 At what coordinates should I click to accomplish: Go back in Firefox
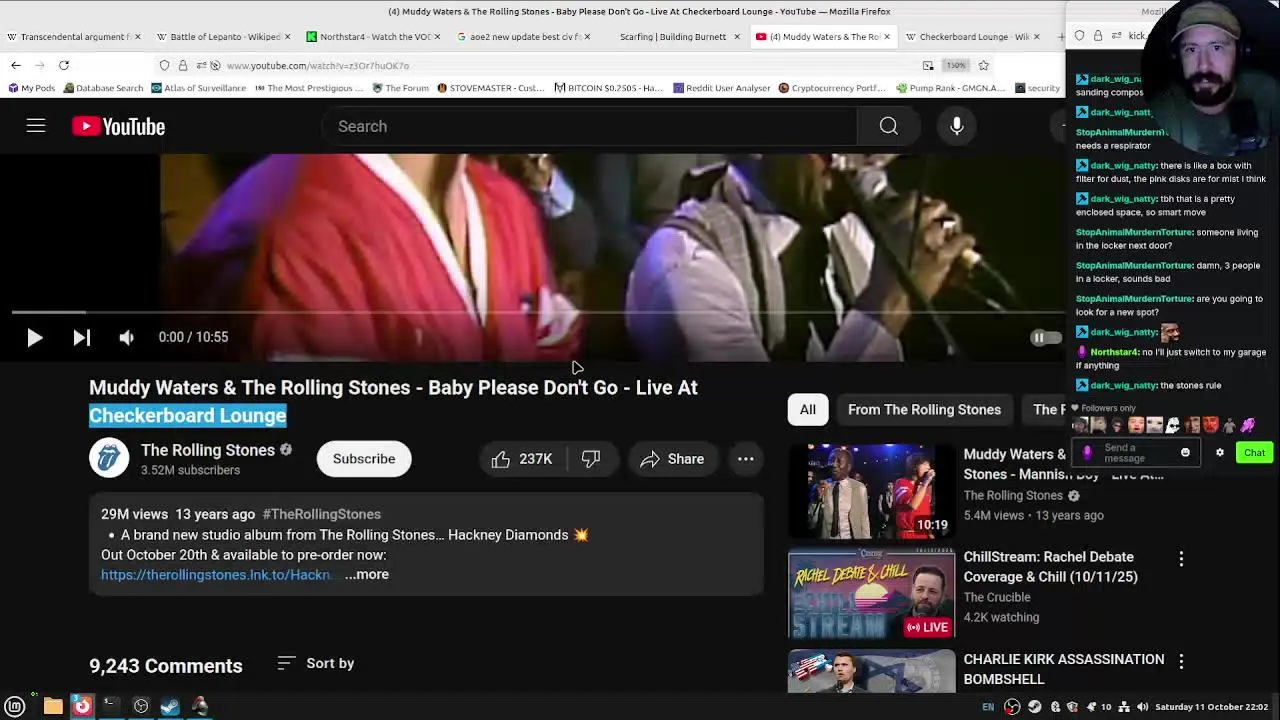click(16, 65)
